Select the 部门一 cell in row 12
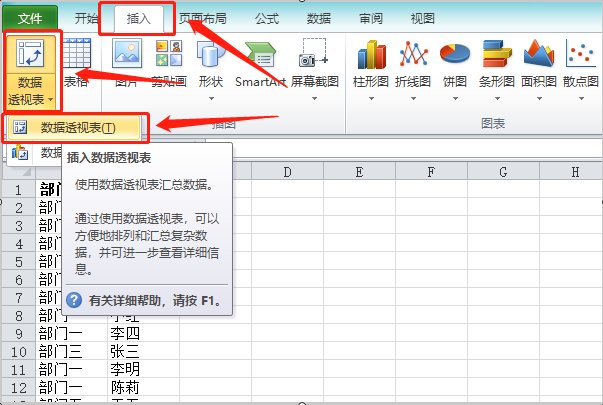Screen dimensions: 603x405 coord(72,387)
